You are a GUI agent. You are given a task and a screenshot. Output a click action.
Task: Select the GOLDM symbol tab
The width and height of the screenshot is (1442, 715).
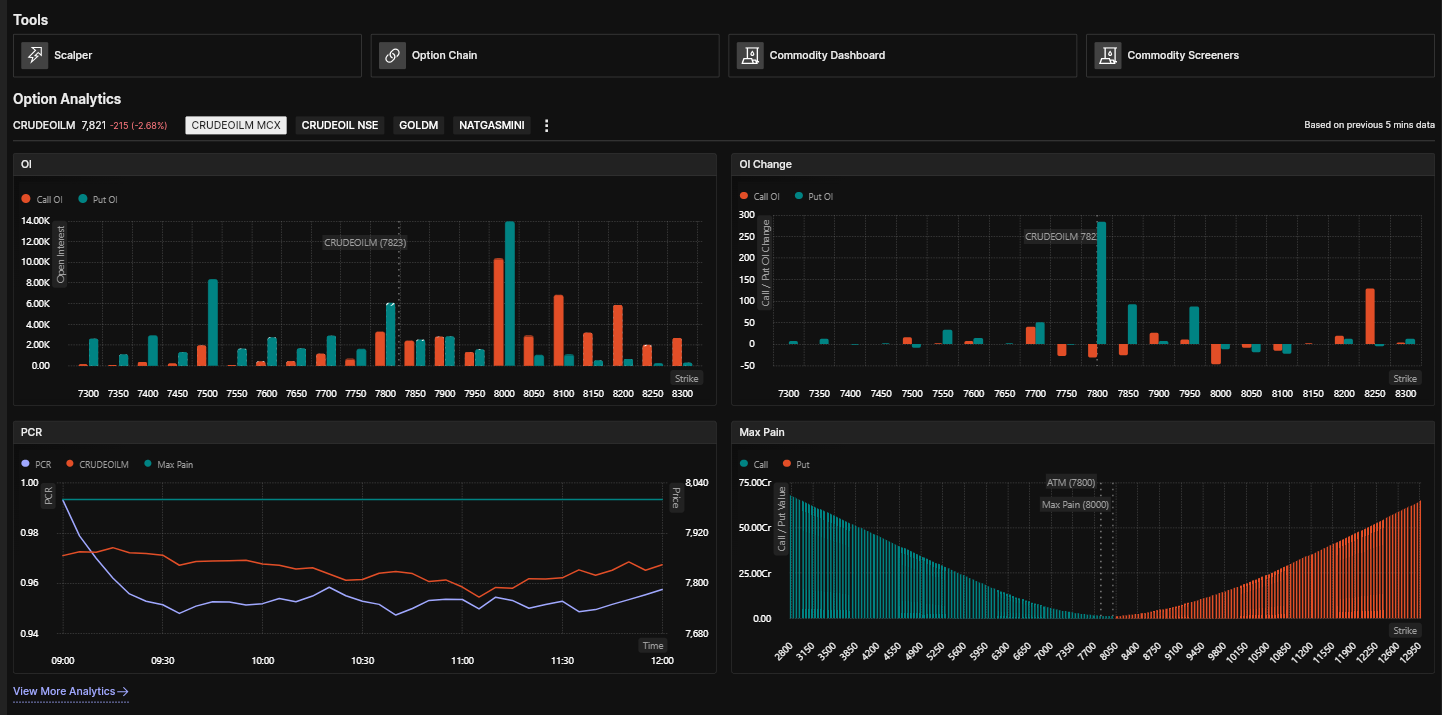tap(419, 126)
